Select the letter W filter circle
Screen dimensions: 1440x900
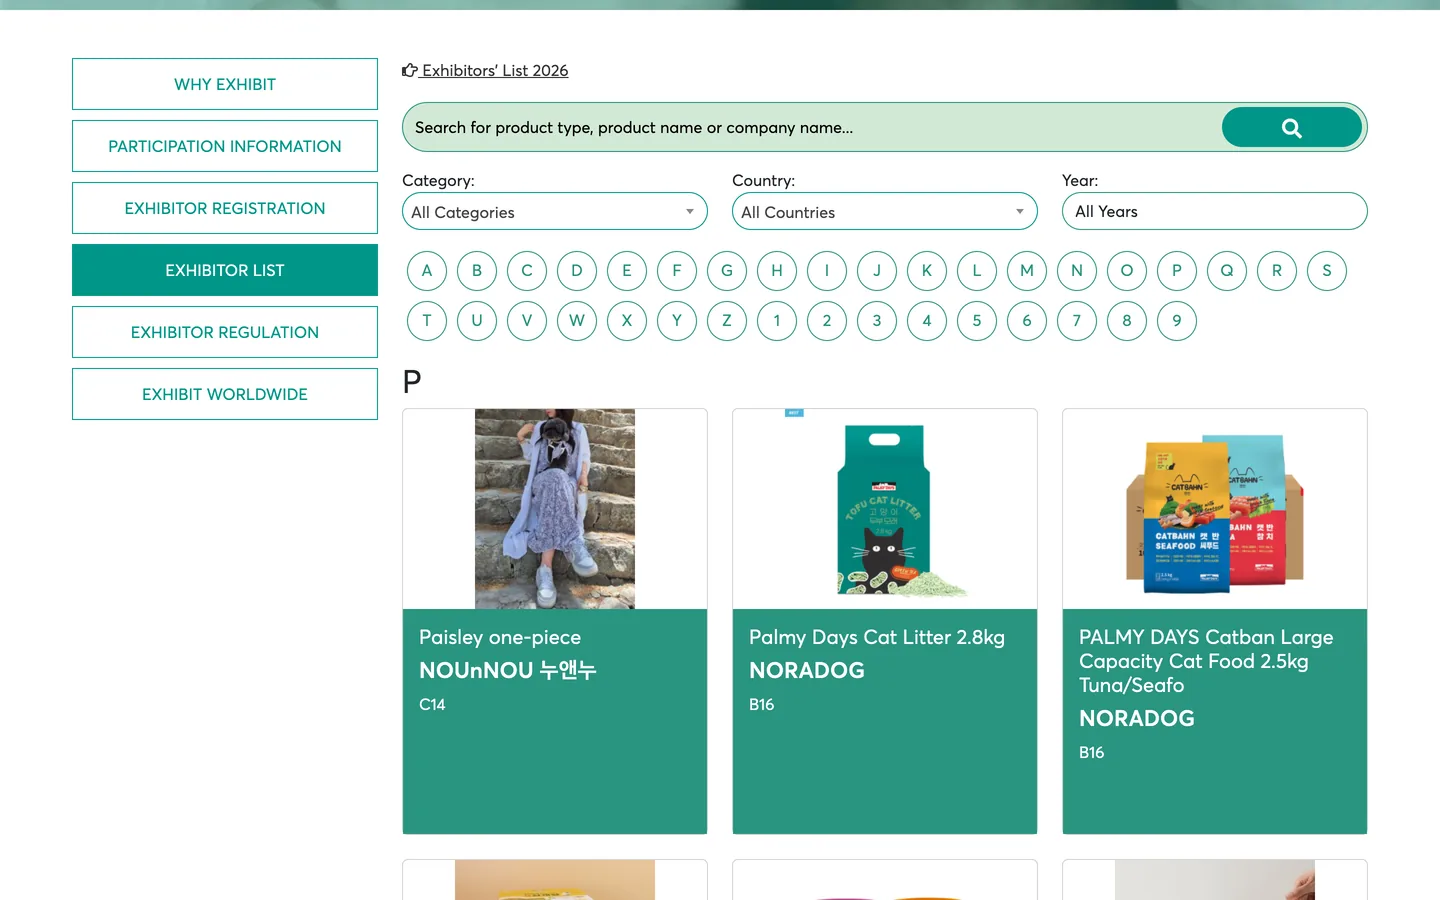[577, 321]
